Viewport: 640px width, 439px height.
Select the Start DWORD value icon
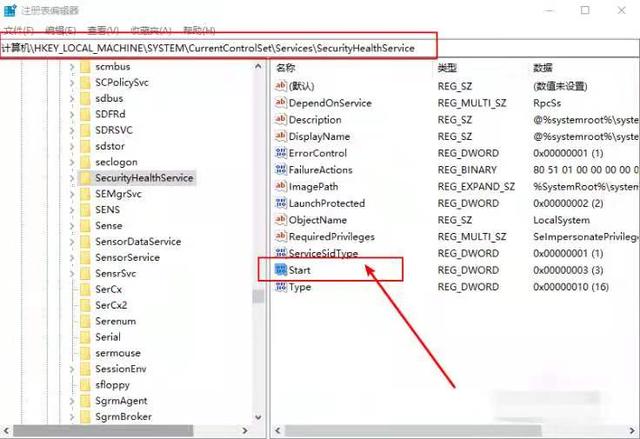281,270
